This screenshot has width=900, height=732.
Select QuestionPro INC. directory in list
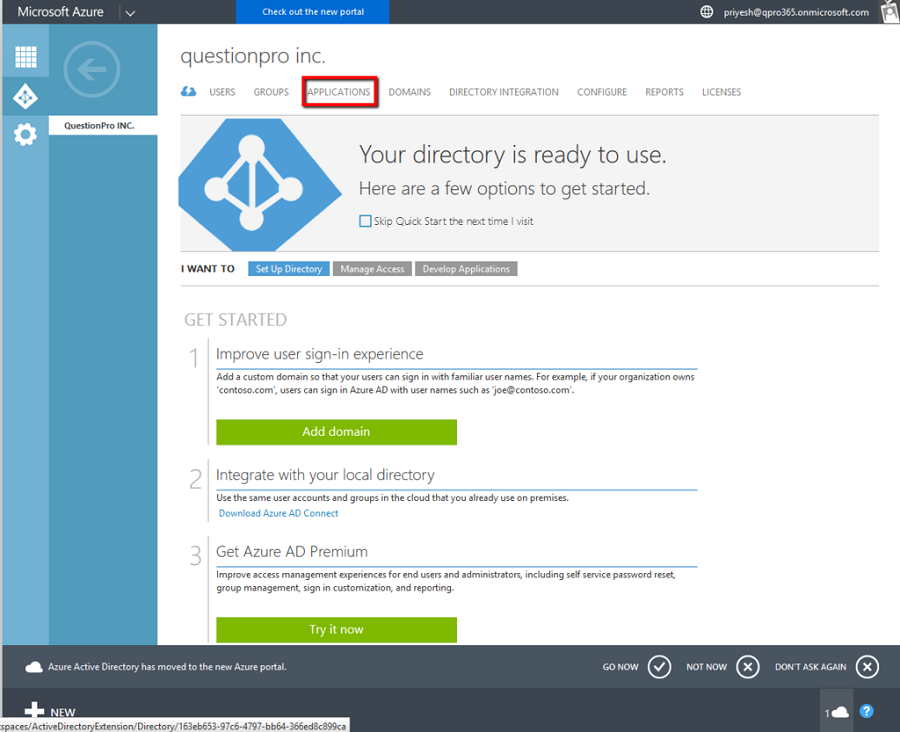click(100, 126)
